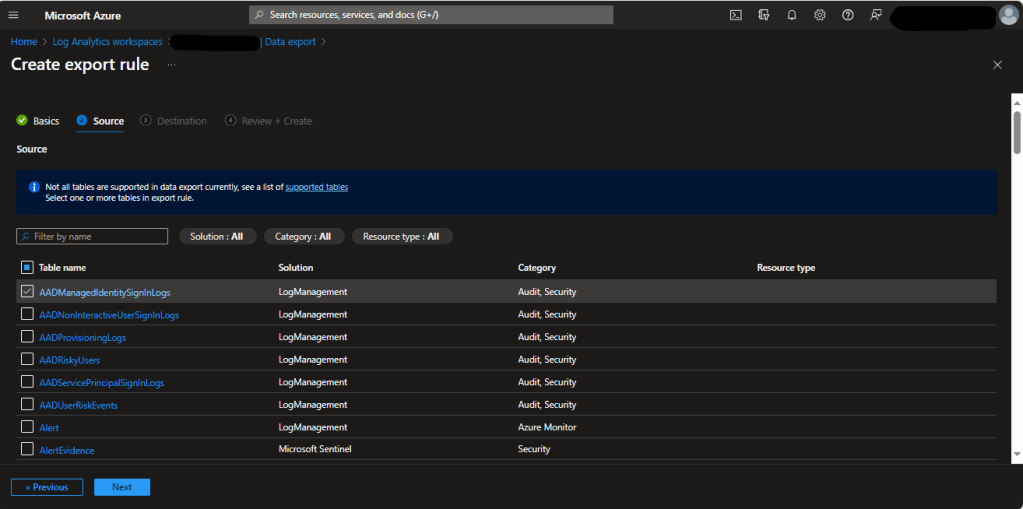Image resolution: width=1023 pixels, height=509 pixels.
Task: Open the Azure portal hamburger menu
Action: [14, 15]
